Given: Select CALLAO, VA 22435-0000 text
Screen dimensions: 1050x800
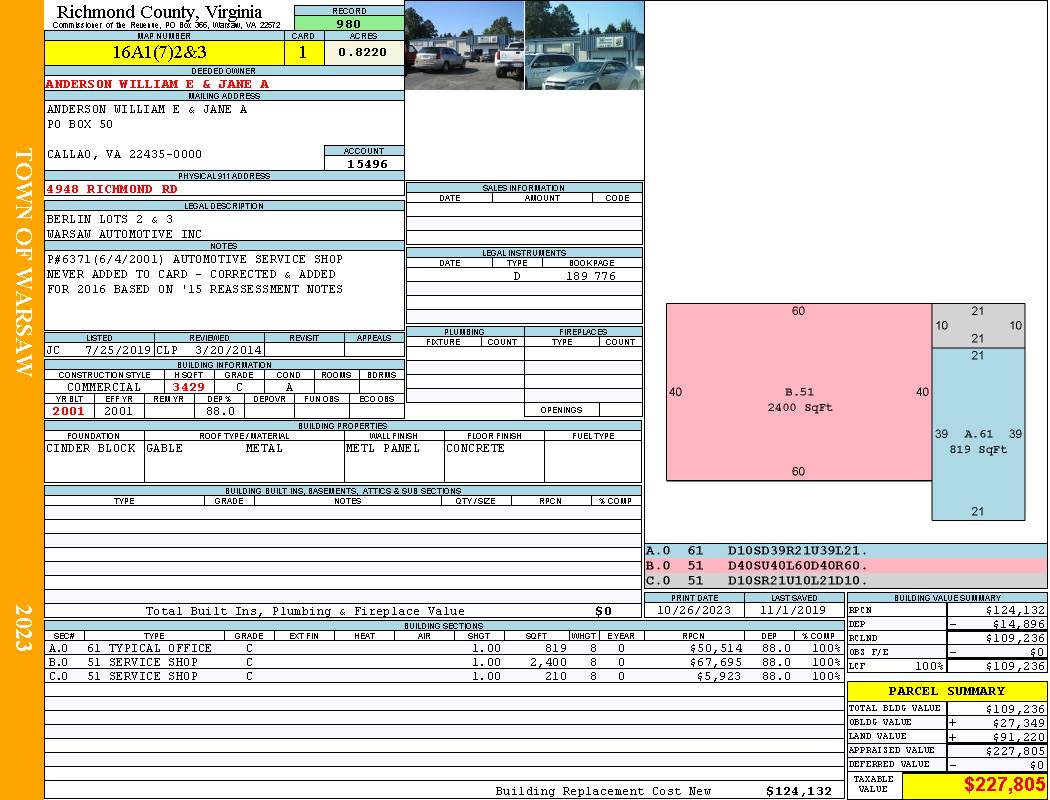Looking at the screenshot, I should 124,154.
